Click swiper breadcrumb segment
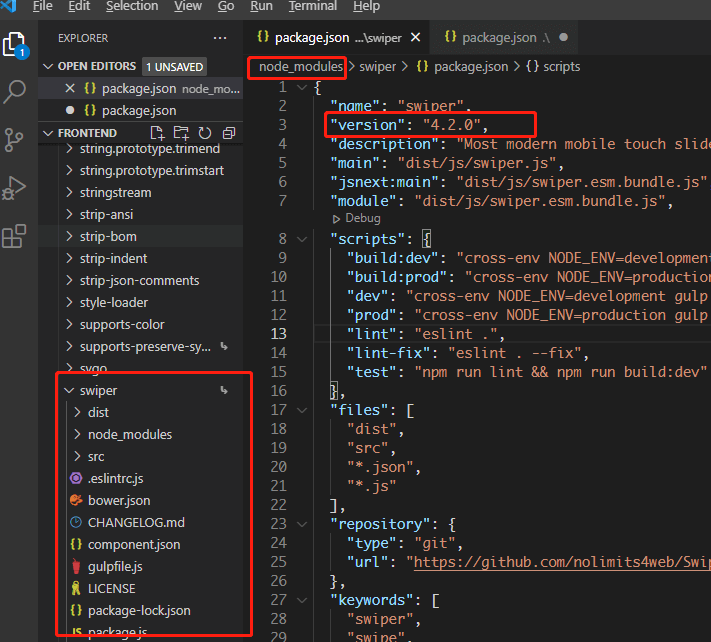The height and width of the screenshot is (642, 711). tap(377, 67)
